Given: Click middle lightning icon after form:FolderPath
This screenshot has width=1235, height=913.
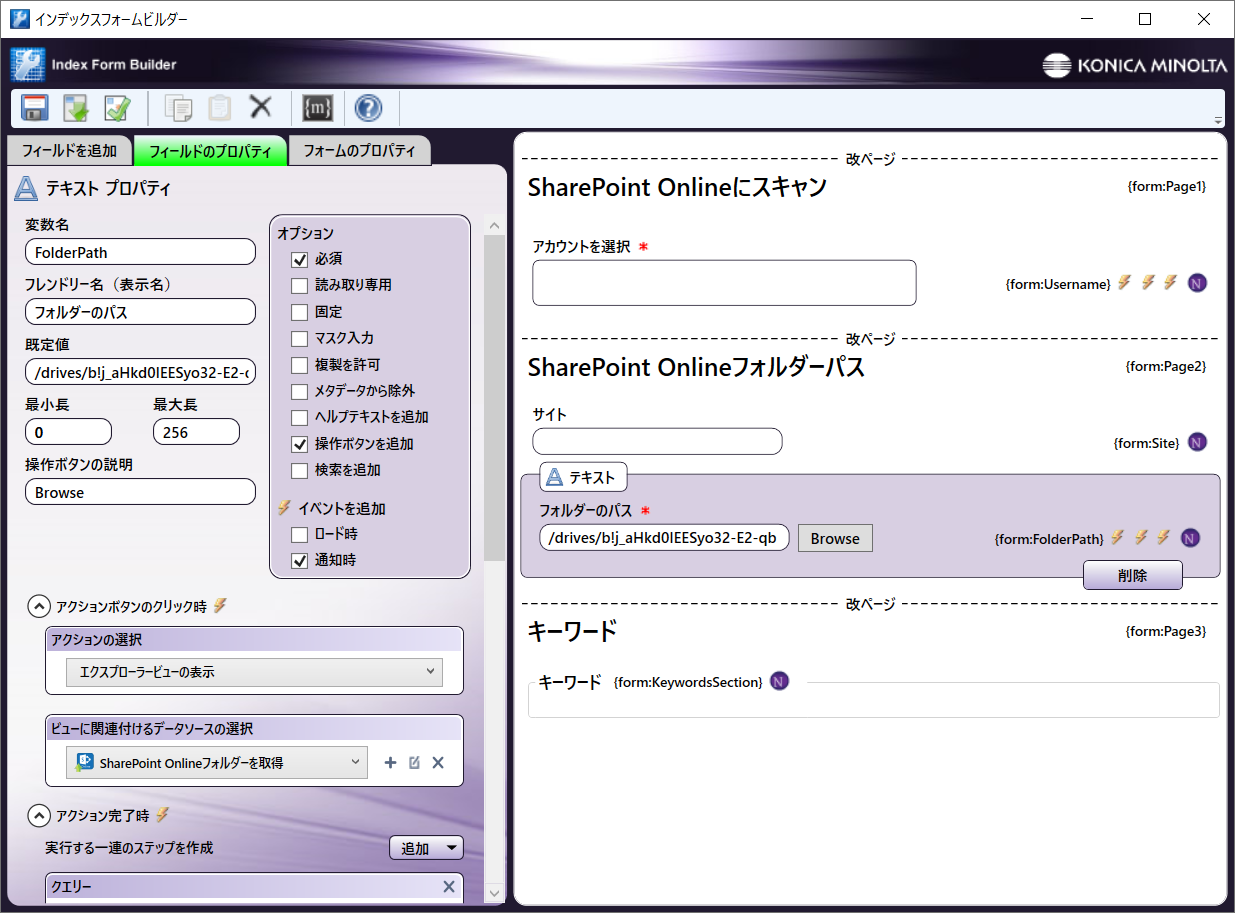Looking at the screenshot, I should click(1140, 538).
